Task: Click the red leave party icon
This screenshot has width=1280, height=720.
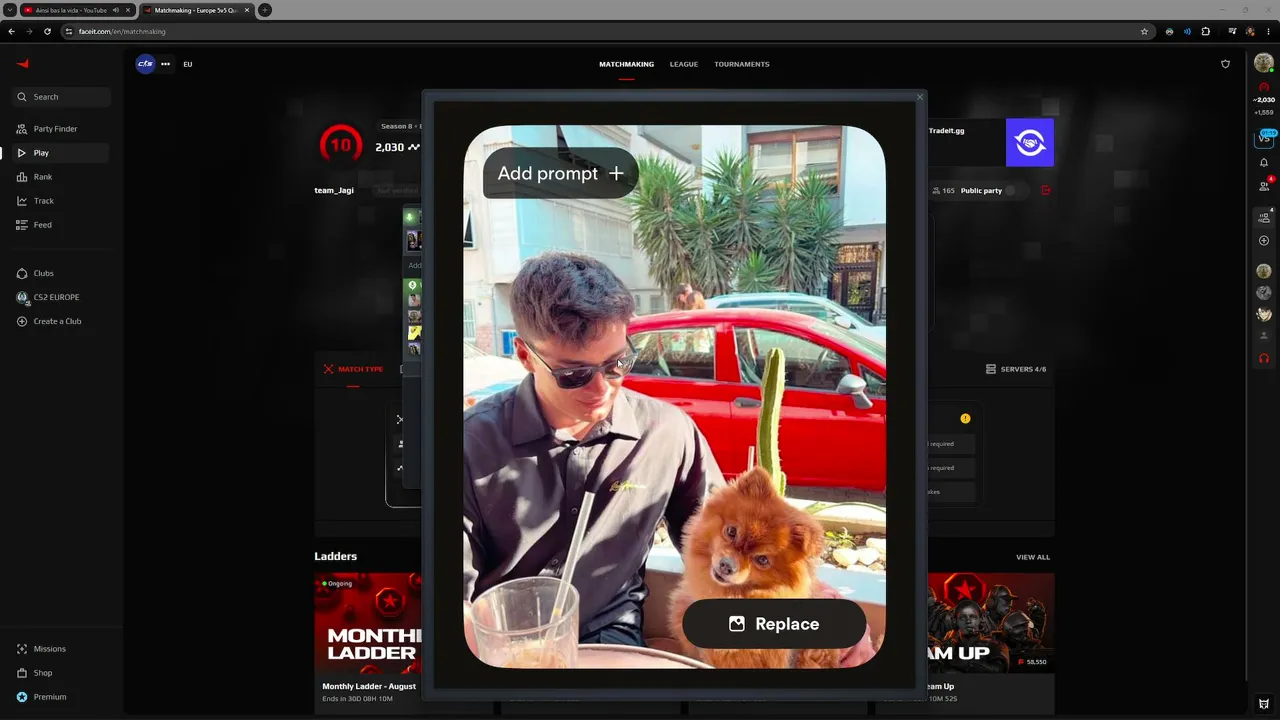Action: [x=1046, y=190]
